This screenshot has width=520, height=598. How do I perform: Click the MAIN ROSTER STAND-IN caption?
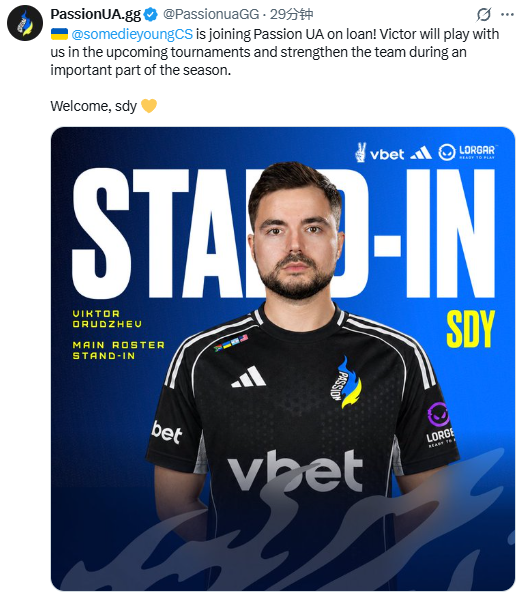tap(119, 350)
